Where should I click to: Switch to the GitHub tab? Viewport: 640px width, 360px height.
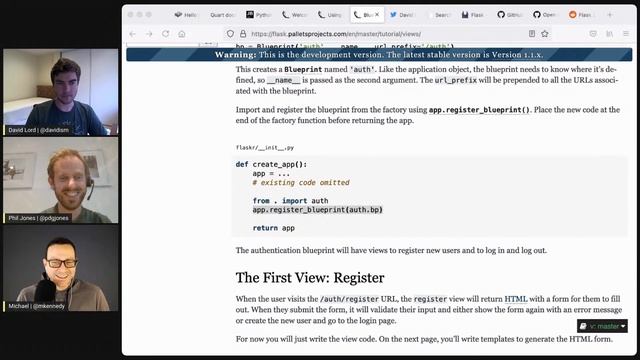tap(509, 15)
